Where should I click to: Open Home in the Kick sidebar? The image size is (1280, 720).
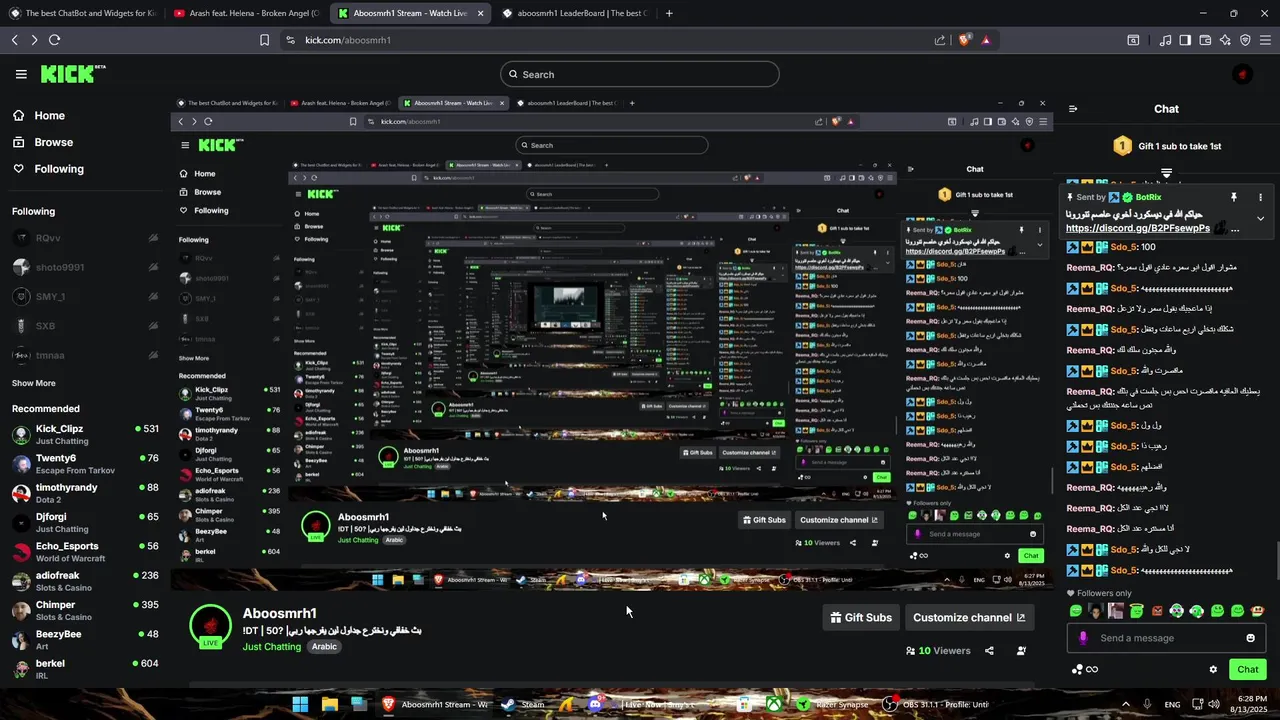tap(40, 115)
